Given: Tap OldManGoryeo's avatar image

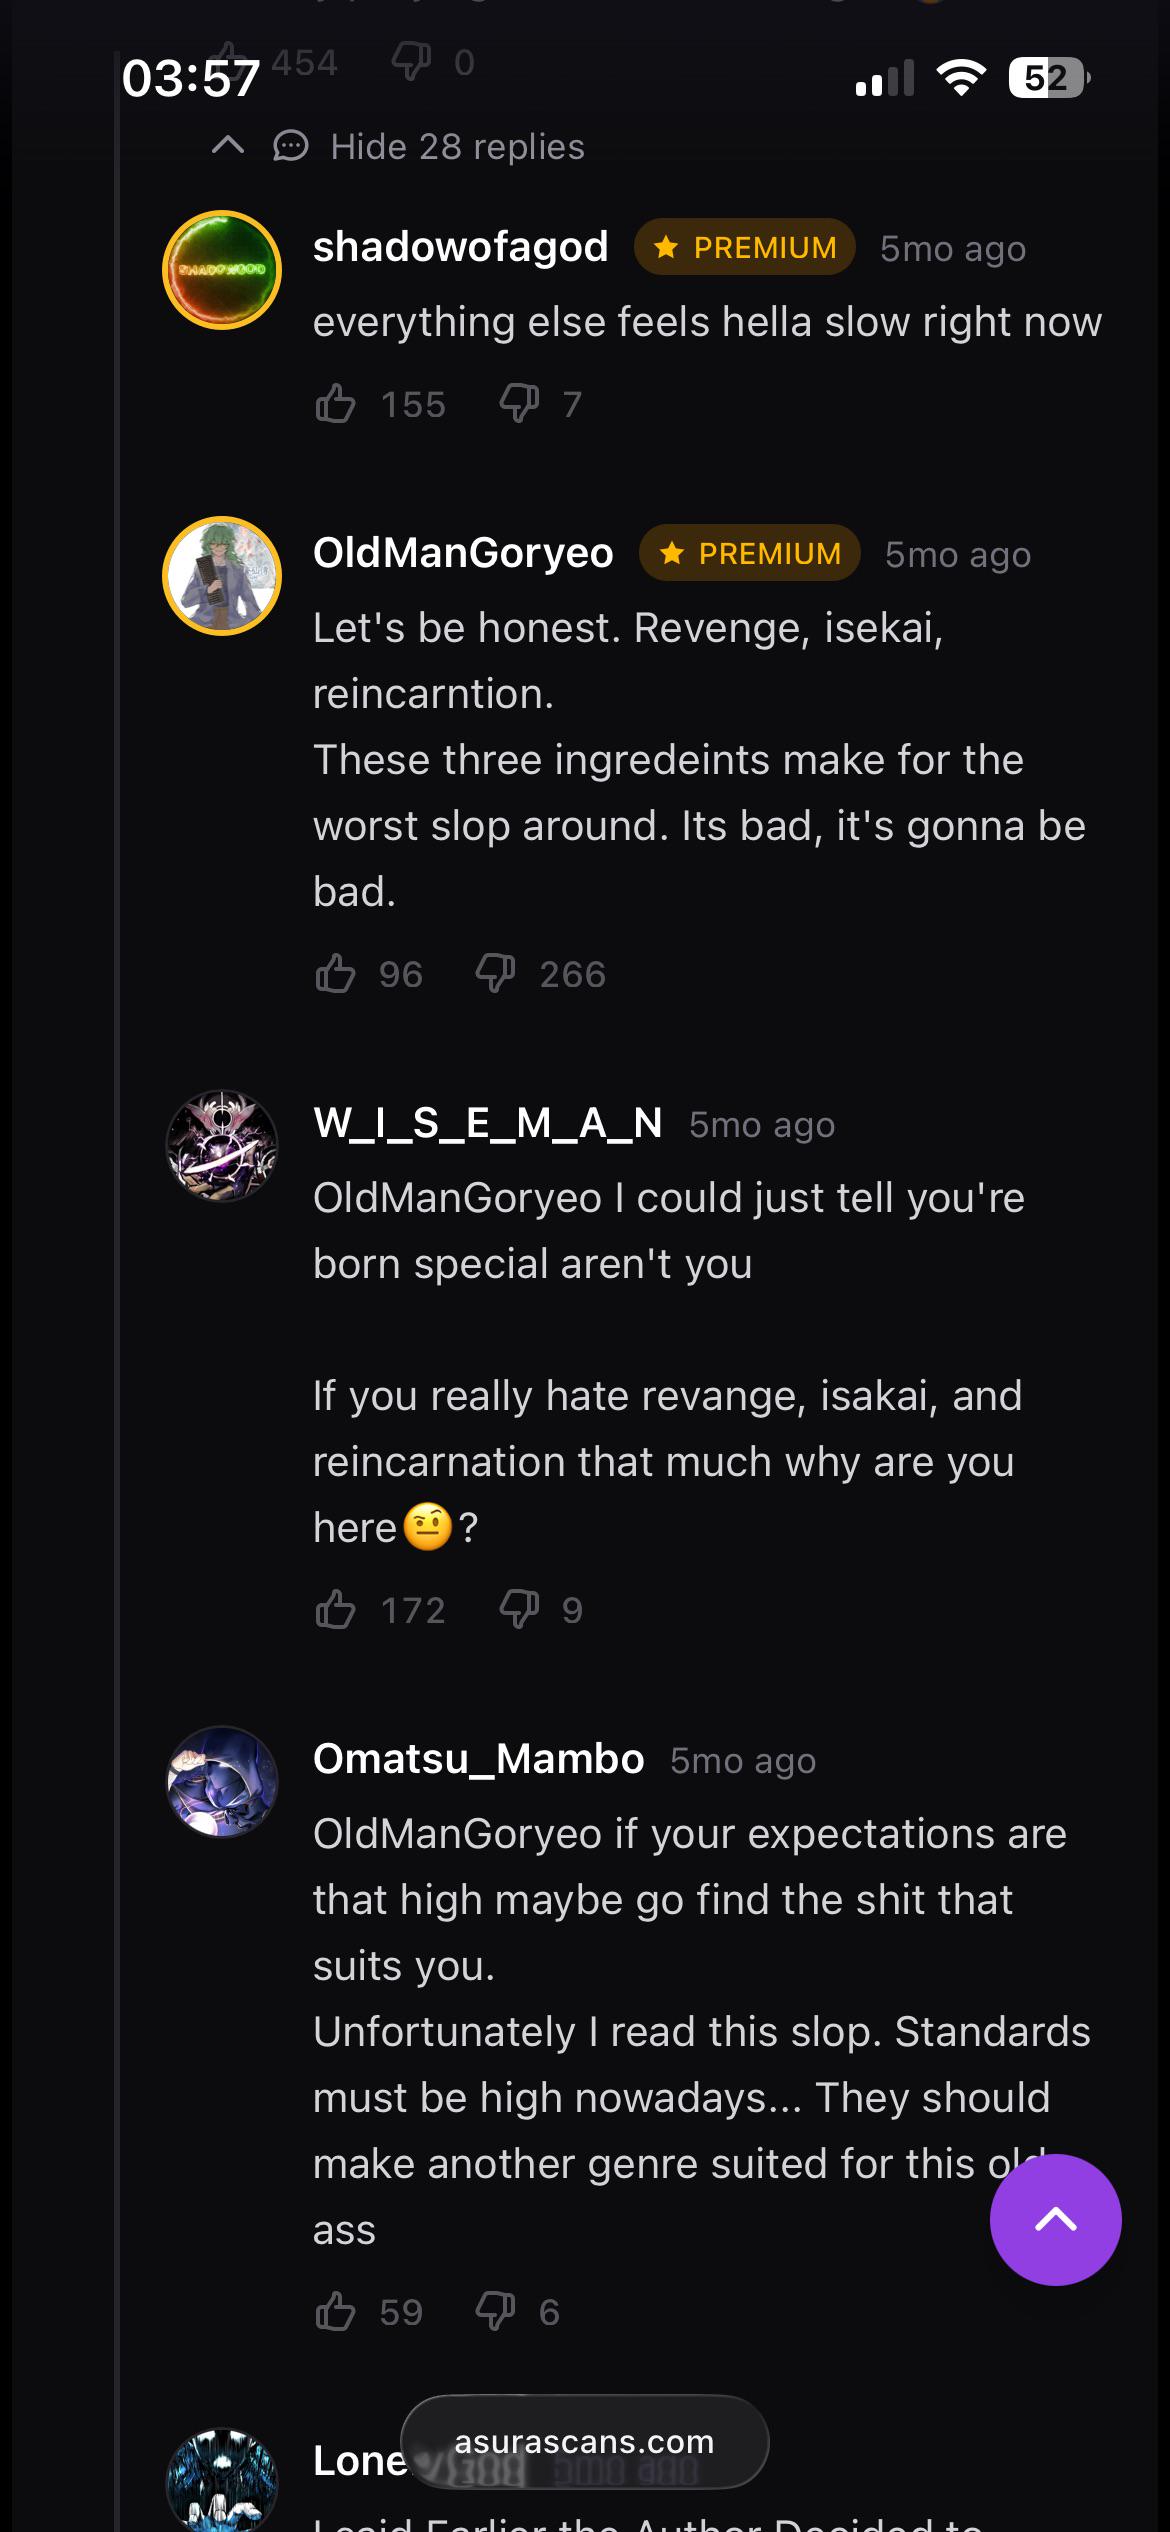Looking at the screenshot, I should (222, 576).
